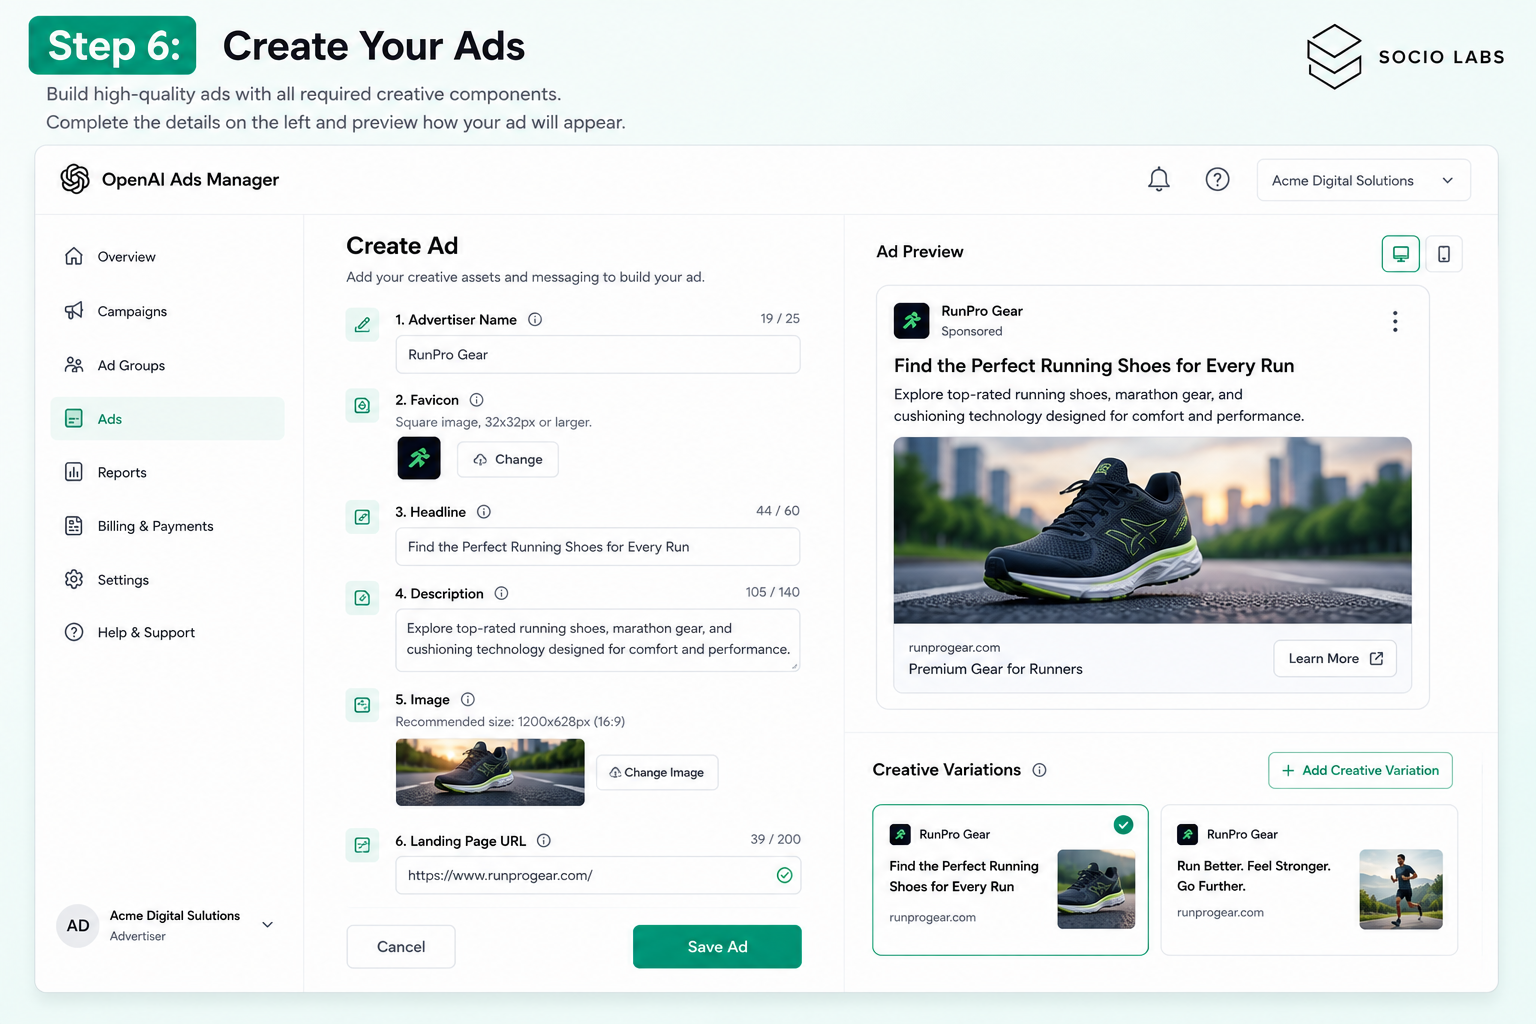The width and height of the screenshot is (1536, 1024).
Task: Click the favicon Change button
Action: coord(508,459)
